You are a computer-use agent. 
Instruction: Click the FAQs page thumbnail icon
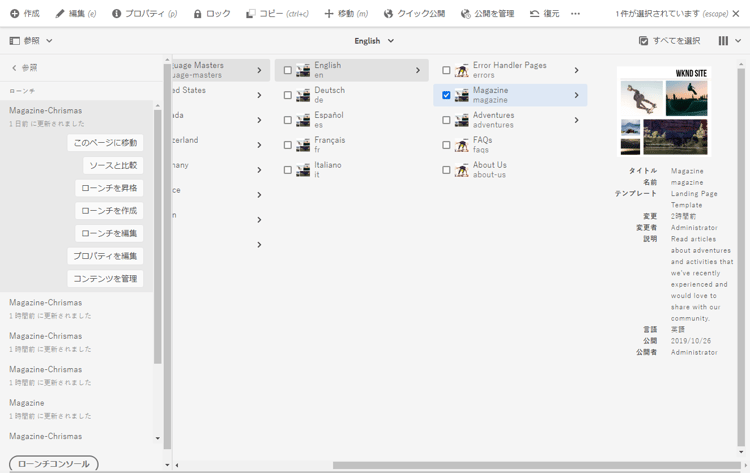[x=462, y=145]
